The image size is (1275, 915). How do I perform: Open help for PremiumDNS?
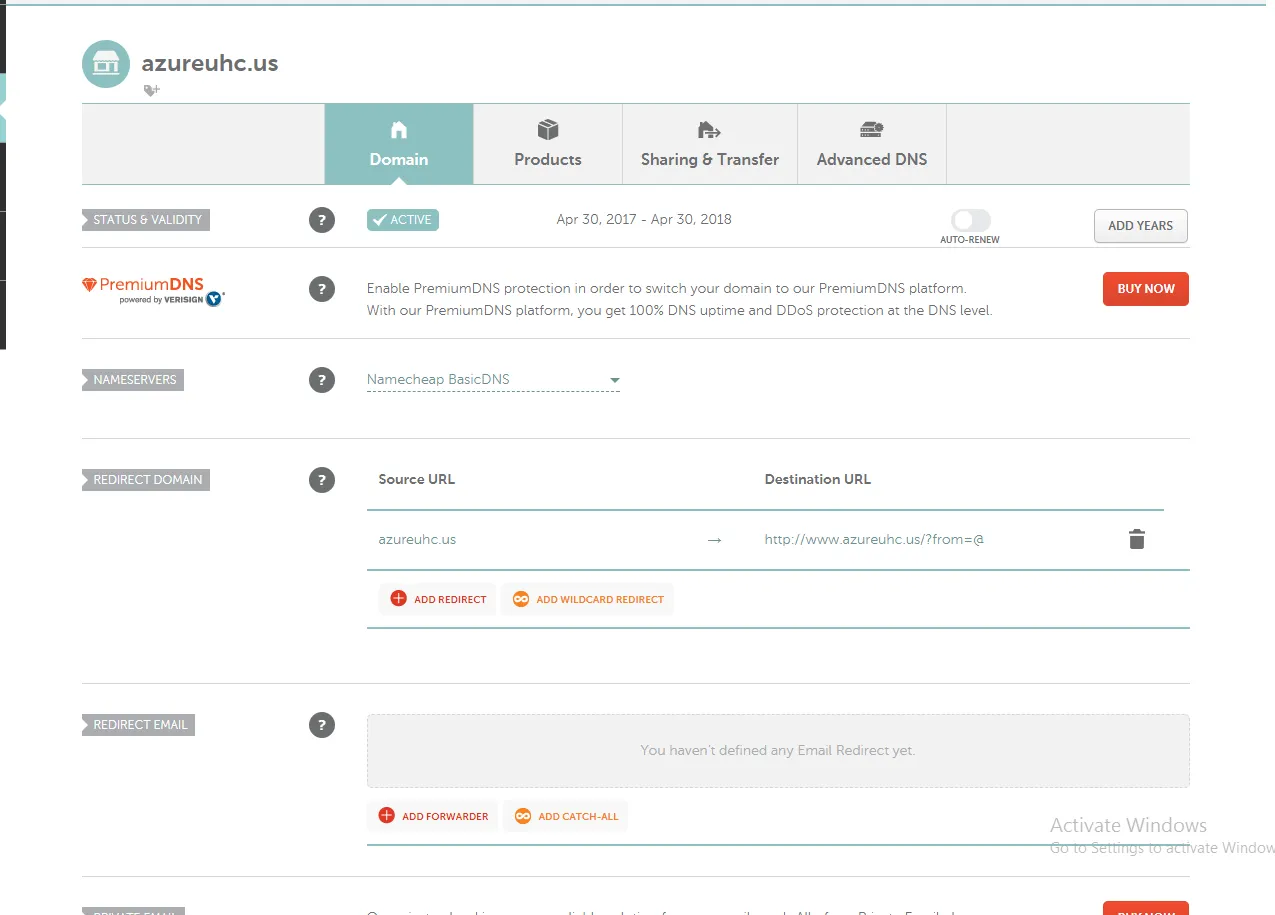click(x=321, y=290)
